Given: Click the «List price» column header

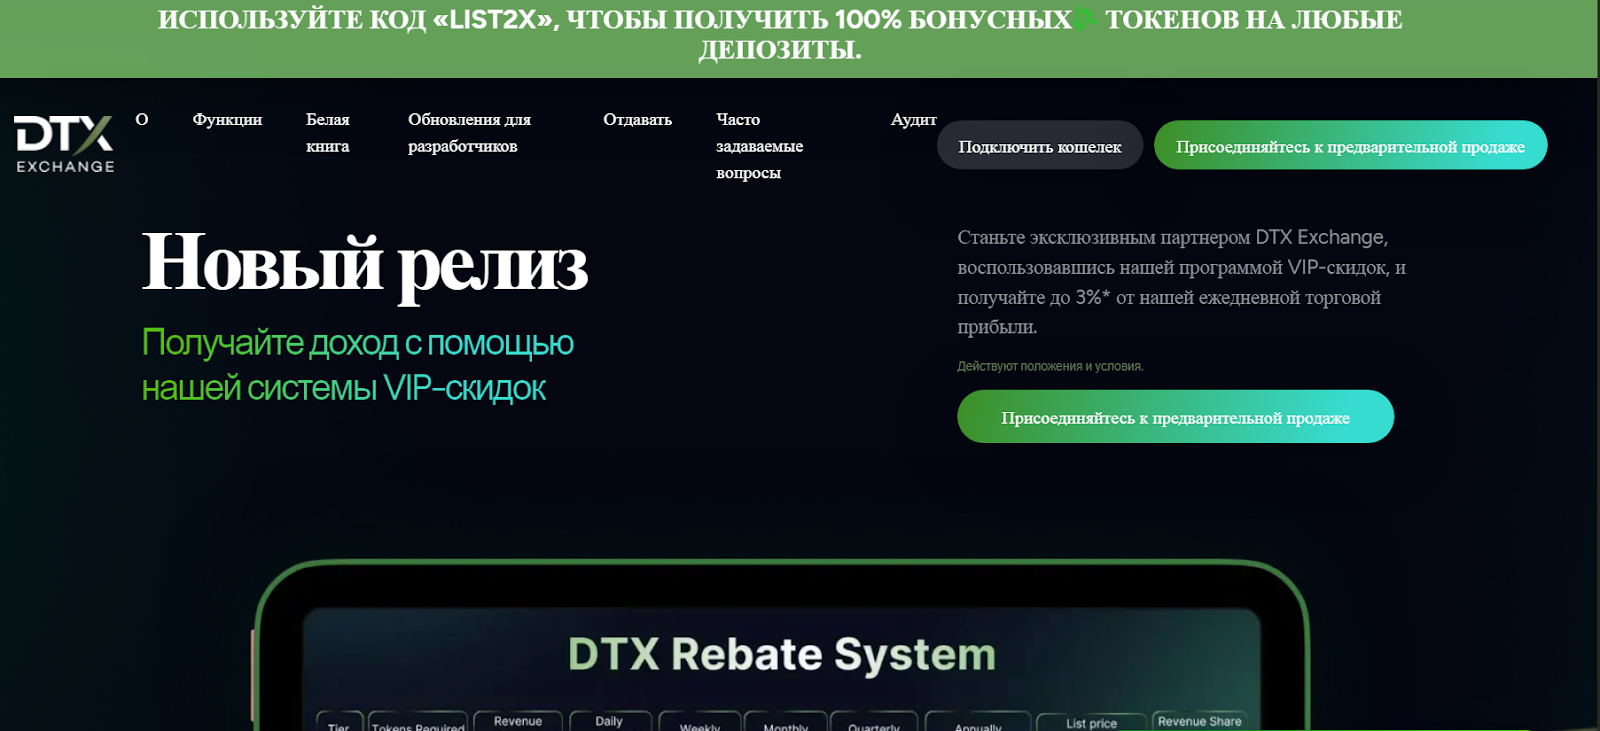Looking at the screenshot, I should (x=1091, y=723).
